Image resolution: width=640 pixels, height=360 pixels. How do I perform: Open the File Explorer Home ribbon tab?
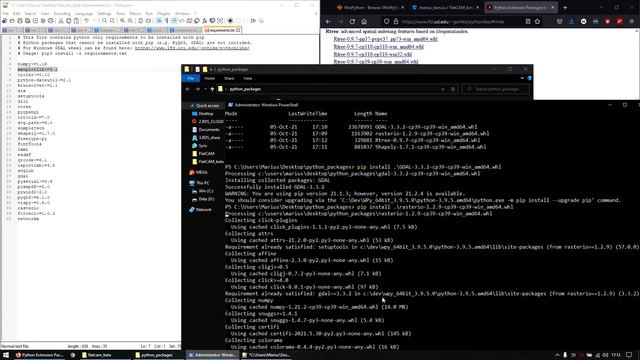209,78
